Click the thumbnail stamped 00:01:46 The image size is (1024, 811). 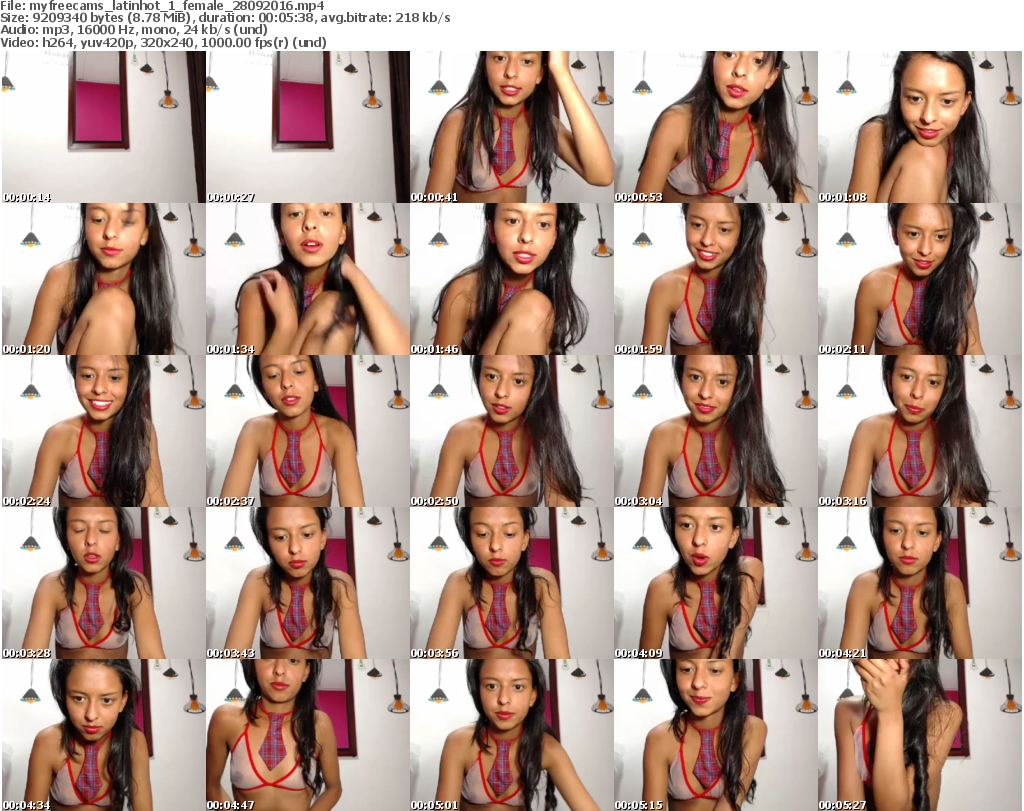(512, 279)
